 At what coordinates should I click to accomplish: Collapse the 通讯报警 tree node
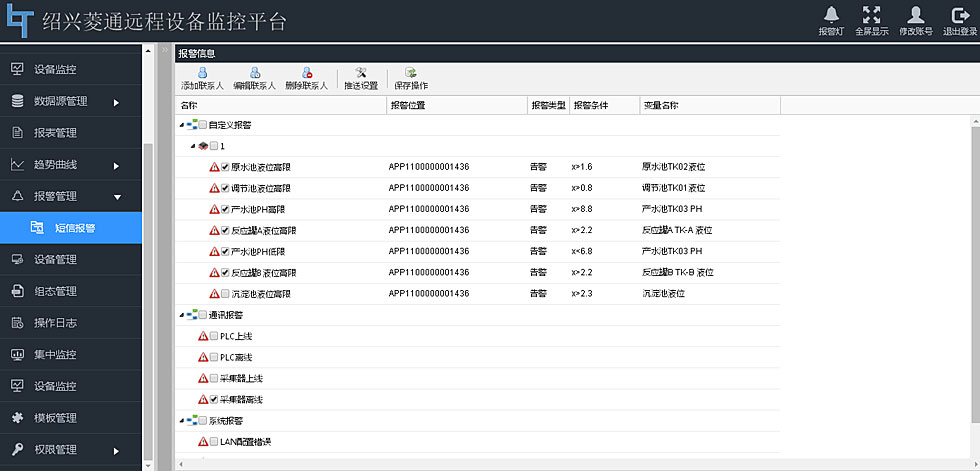[181, 315]
